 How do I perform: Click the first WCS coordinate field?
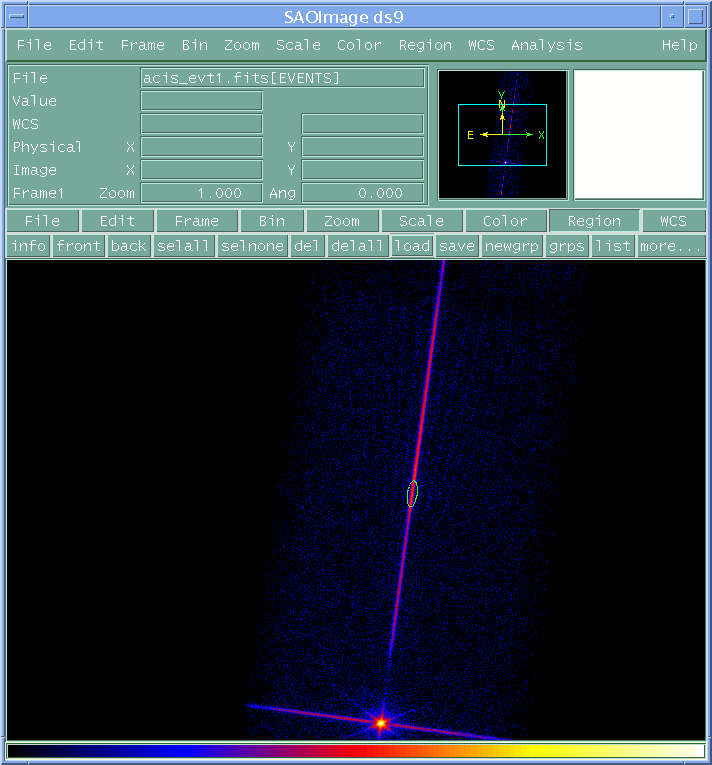click(x=202, y=124)
